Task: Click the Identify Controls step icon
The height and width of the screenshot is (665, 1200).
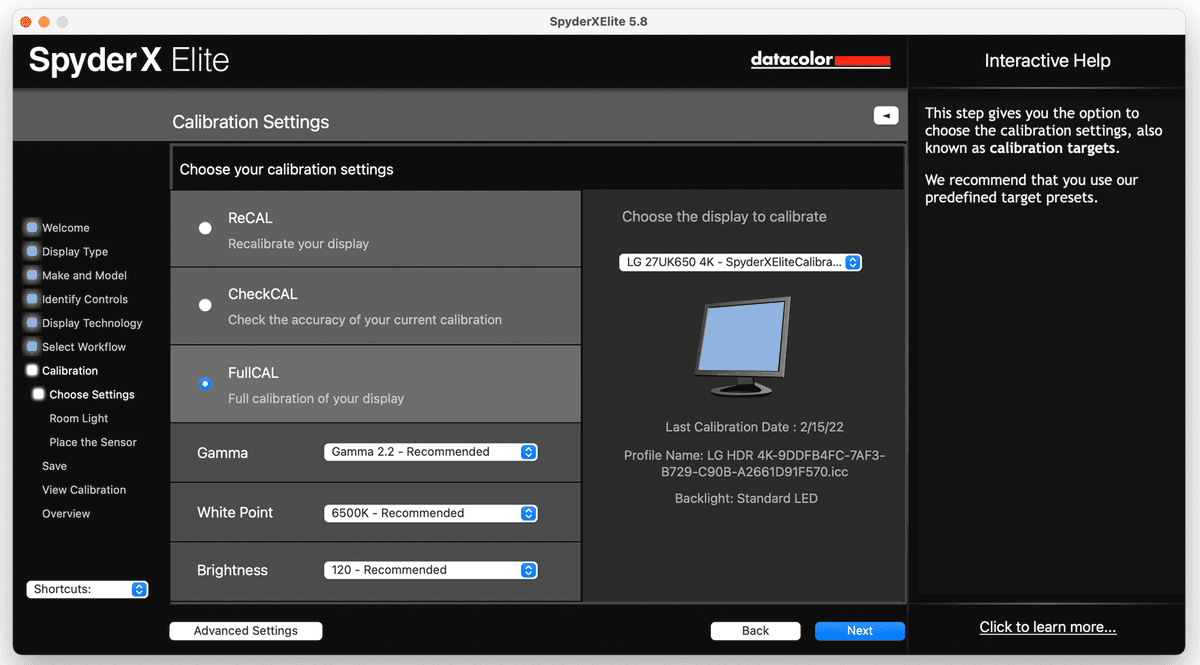Action: 33,299
